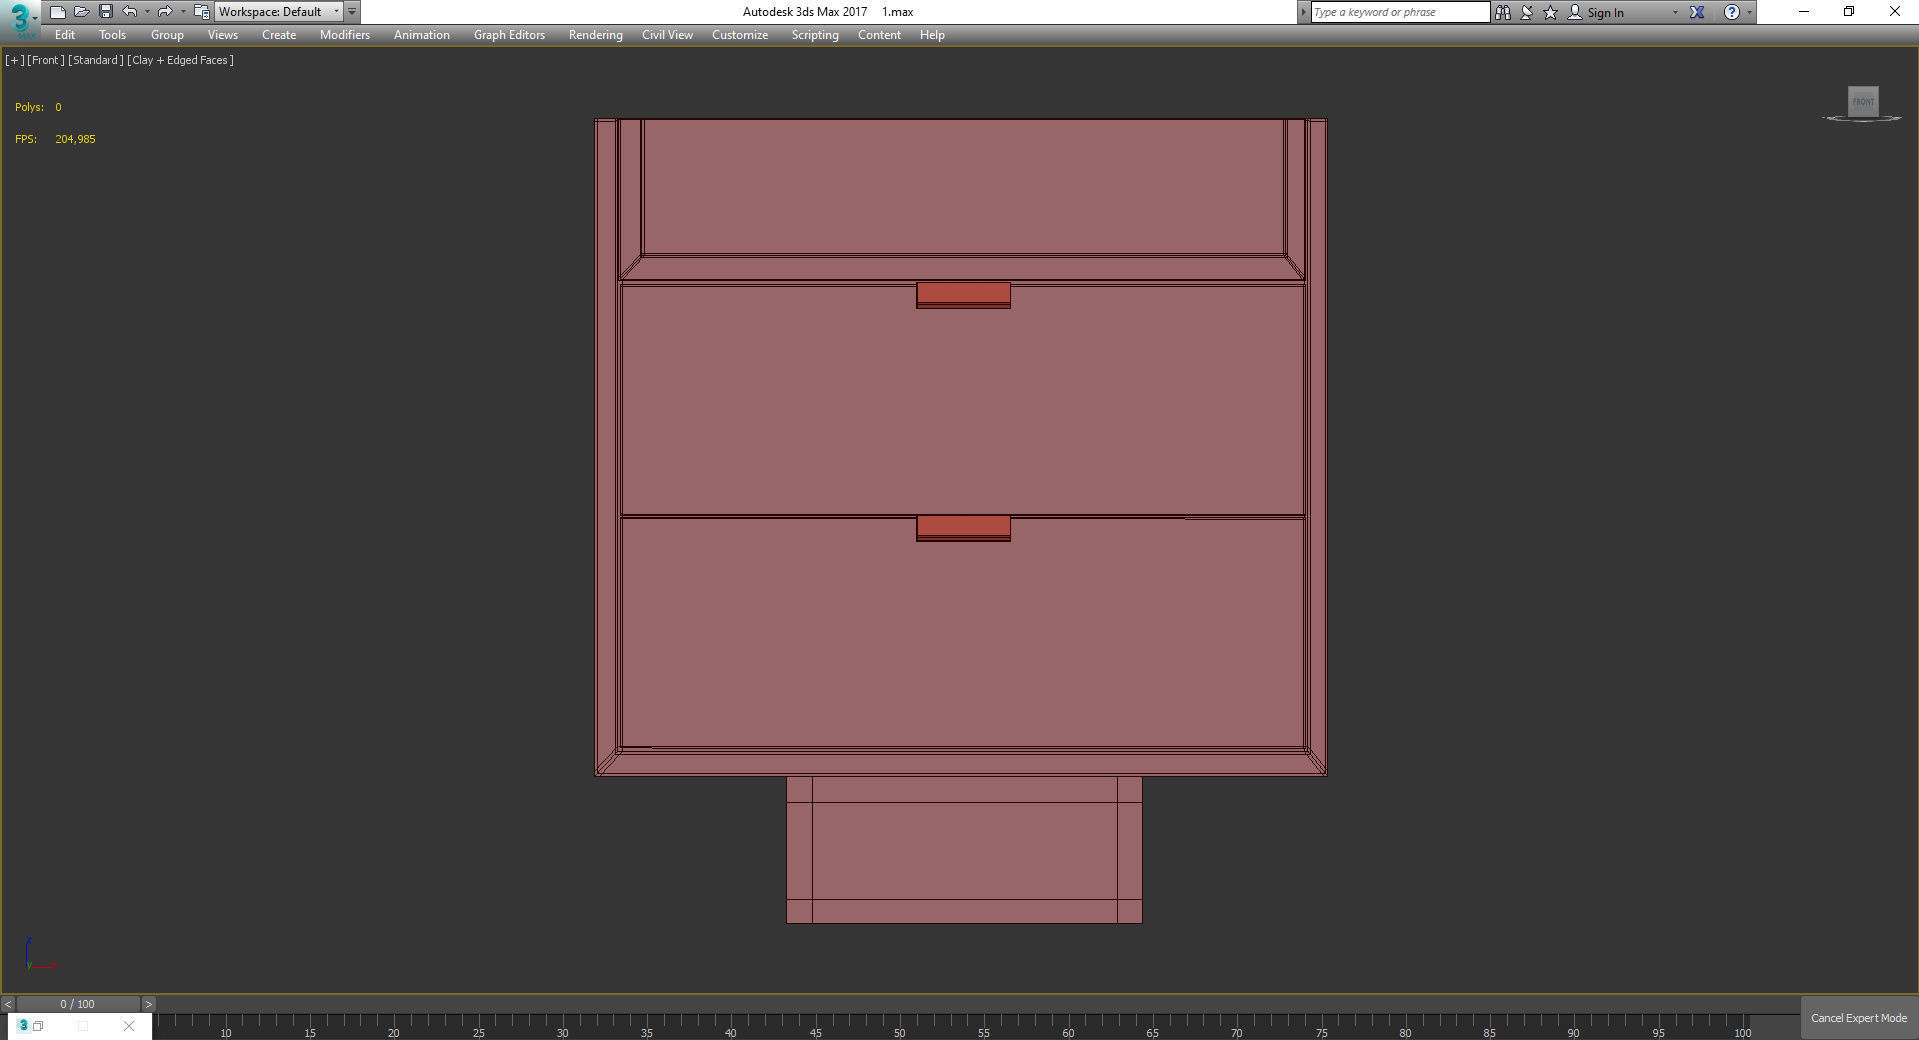Screen dimensions: 1919x1040
Task: Undo the last action with the undo arrow
Action: (x=130, y=12)
